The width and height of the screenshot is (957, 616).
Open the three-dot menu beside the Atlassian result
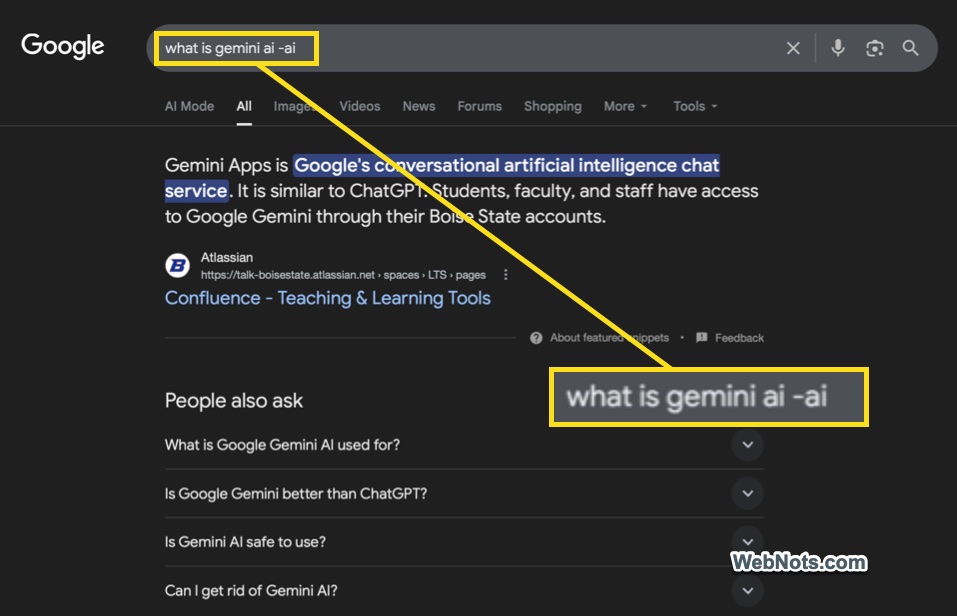coord(505,275)
